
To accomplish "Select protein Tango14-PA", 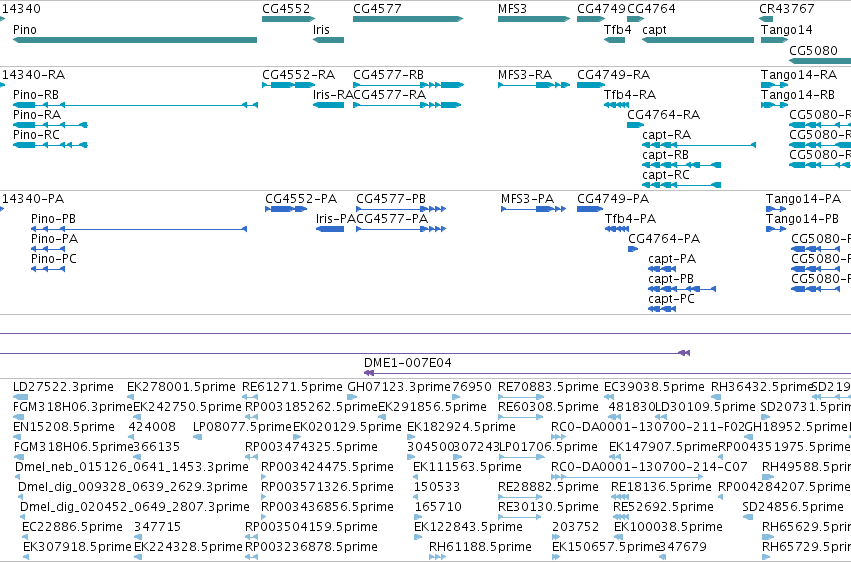I will pos(776,209).
